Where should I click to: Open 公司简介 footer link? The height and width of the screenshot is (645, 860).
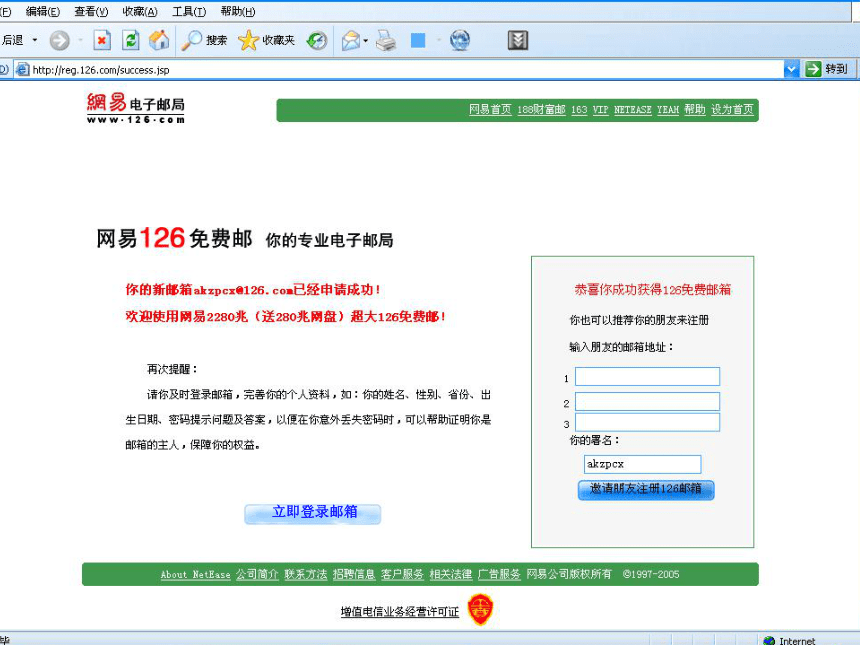257,574
